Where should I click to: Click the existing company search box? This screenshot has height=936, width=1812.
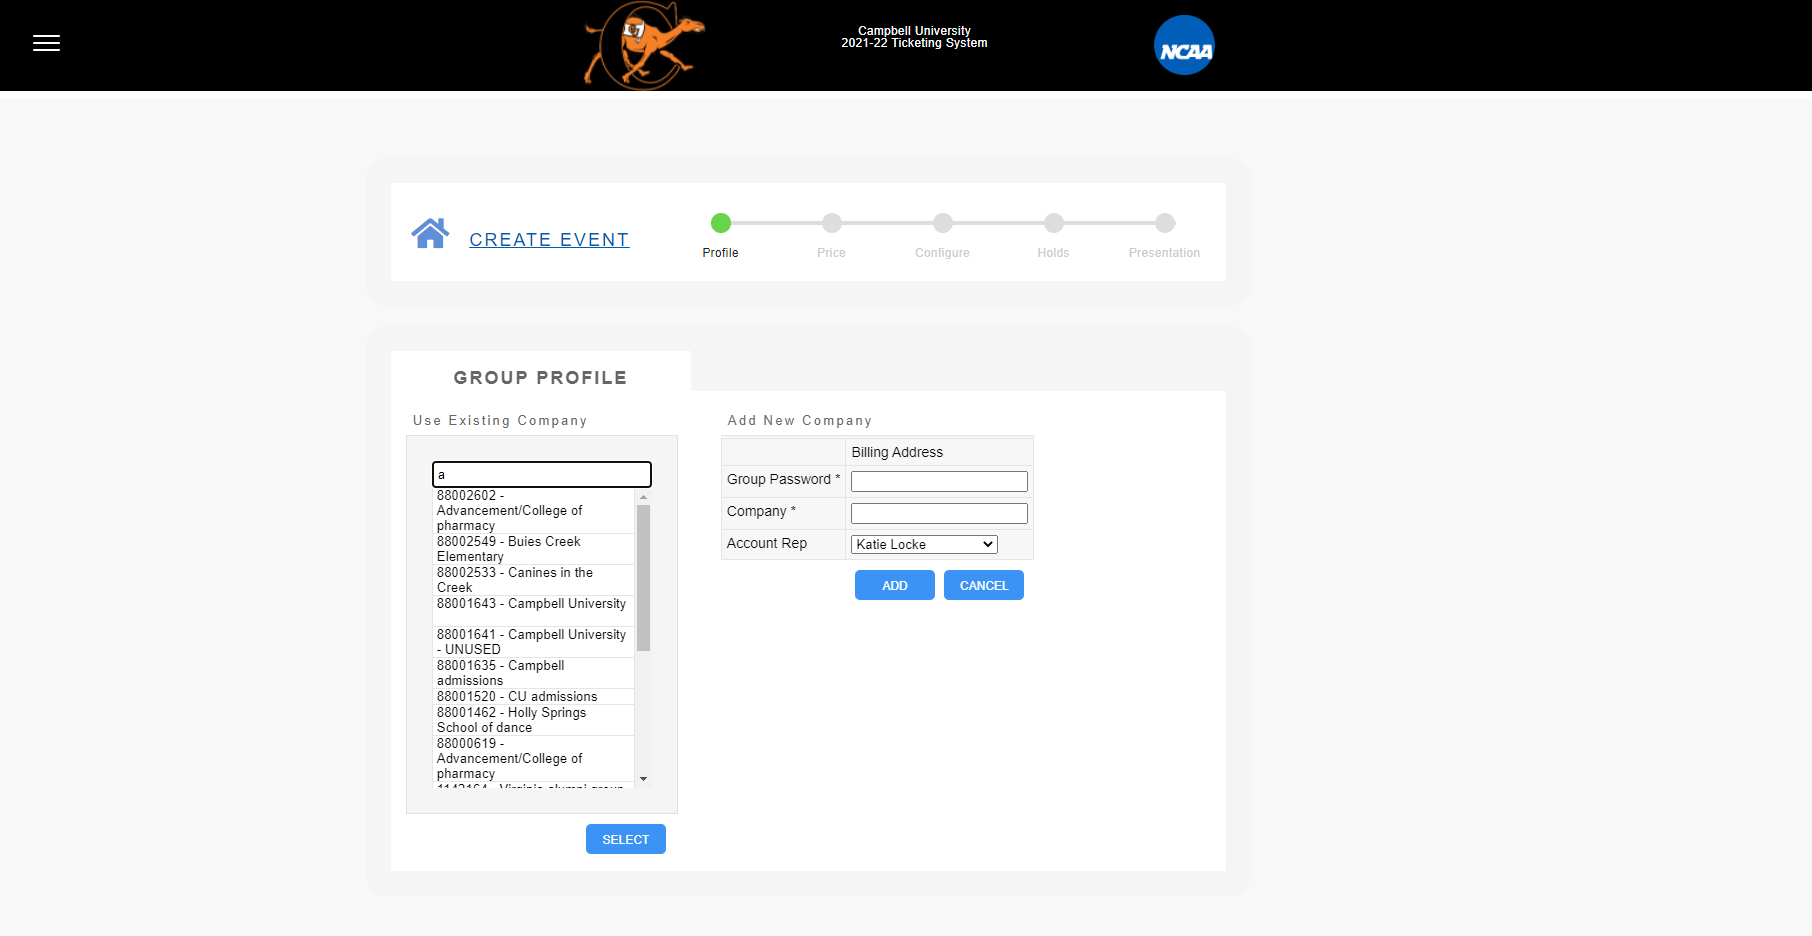[541, 474]
